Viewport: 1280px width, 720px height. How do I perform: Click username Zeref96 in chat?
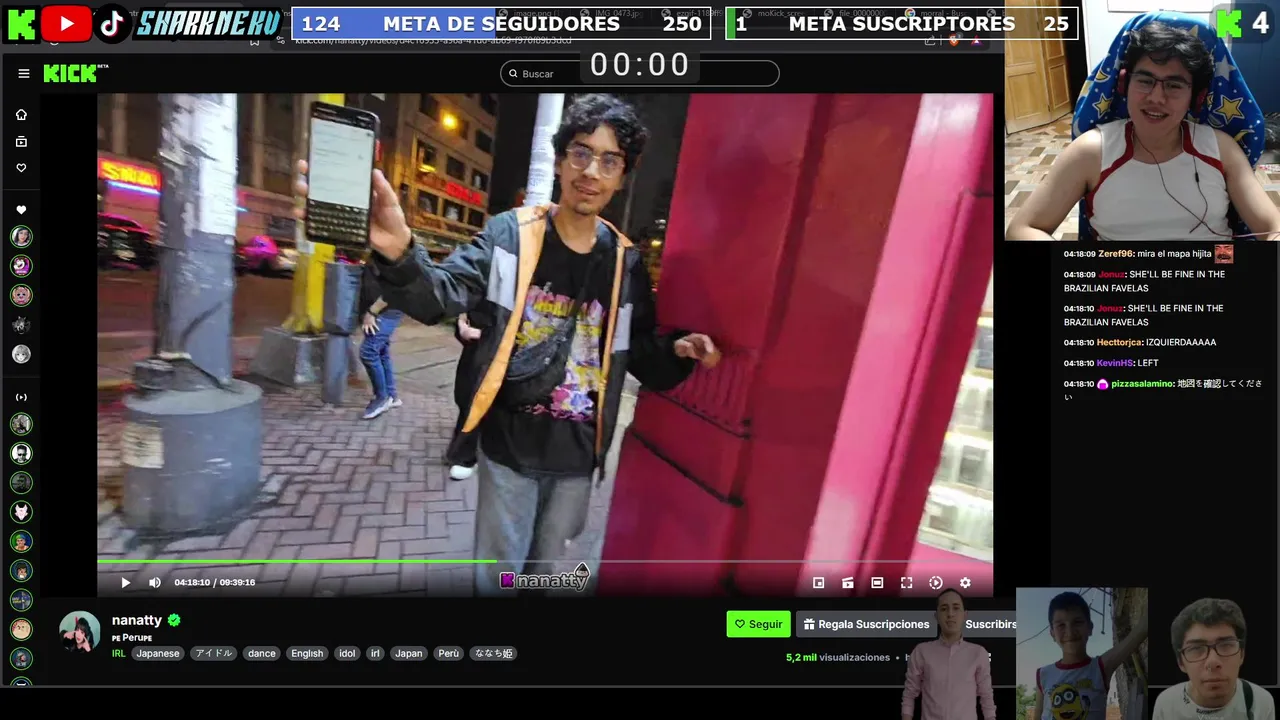(1116, 254)
